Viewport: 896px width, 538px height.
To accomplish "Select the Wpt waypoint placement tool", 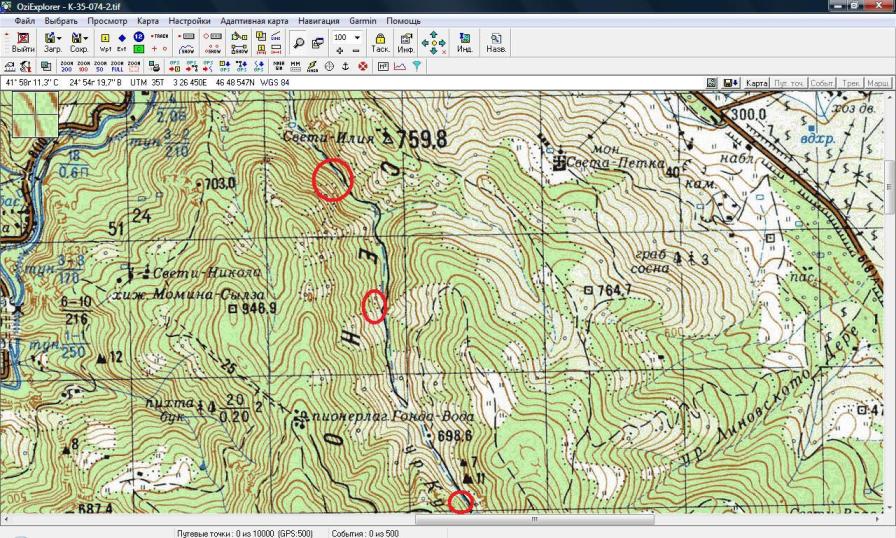I will 105,42.
